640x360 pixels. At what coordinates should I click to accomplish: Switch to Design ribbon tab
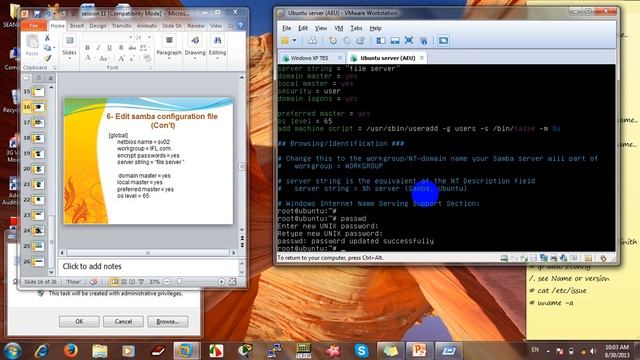98,26
